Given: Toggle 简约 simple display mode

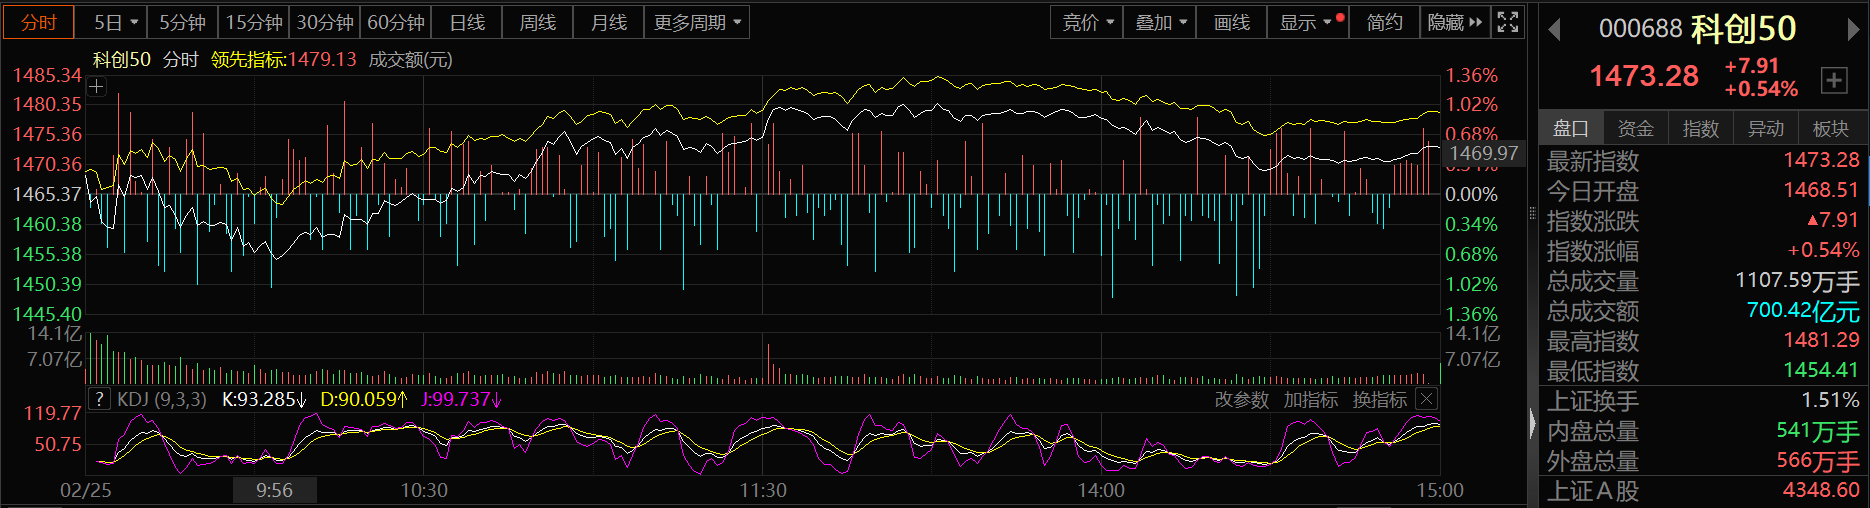Looking at the screenshot, I should click(1384, 22).
